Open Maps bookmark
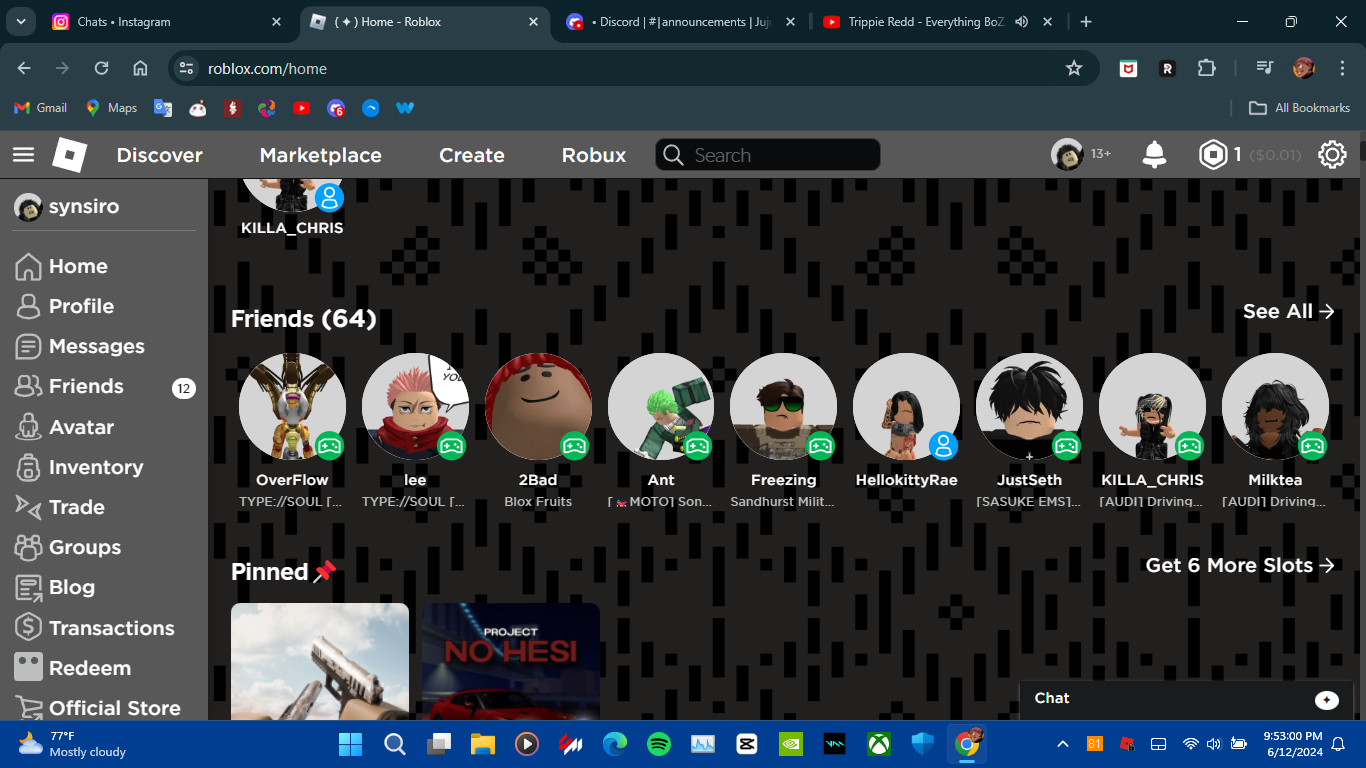Viewport: 1366px width, 768px height. click(111, 108)
